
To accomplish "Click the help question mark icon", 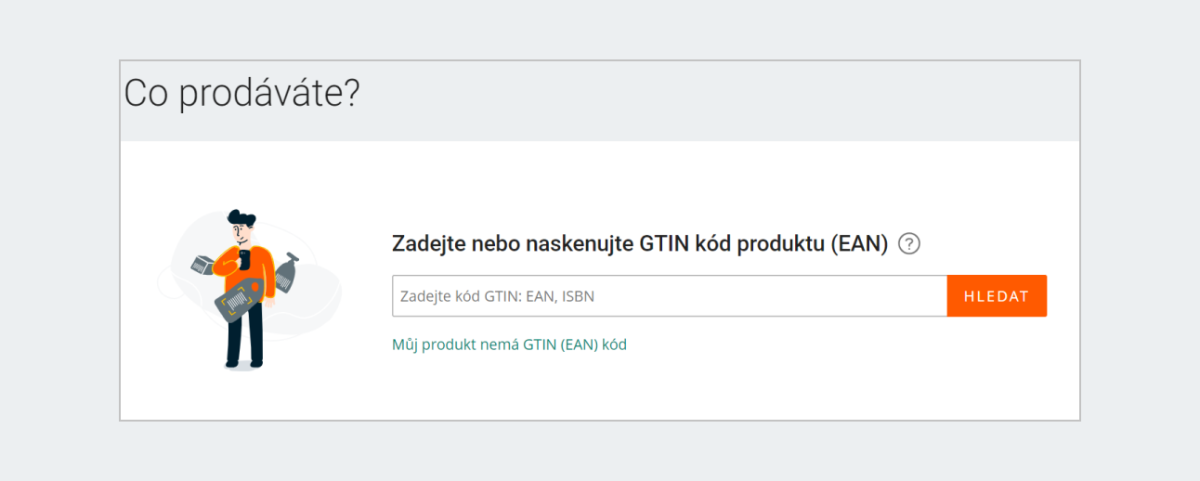I will (909, 243).
